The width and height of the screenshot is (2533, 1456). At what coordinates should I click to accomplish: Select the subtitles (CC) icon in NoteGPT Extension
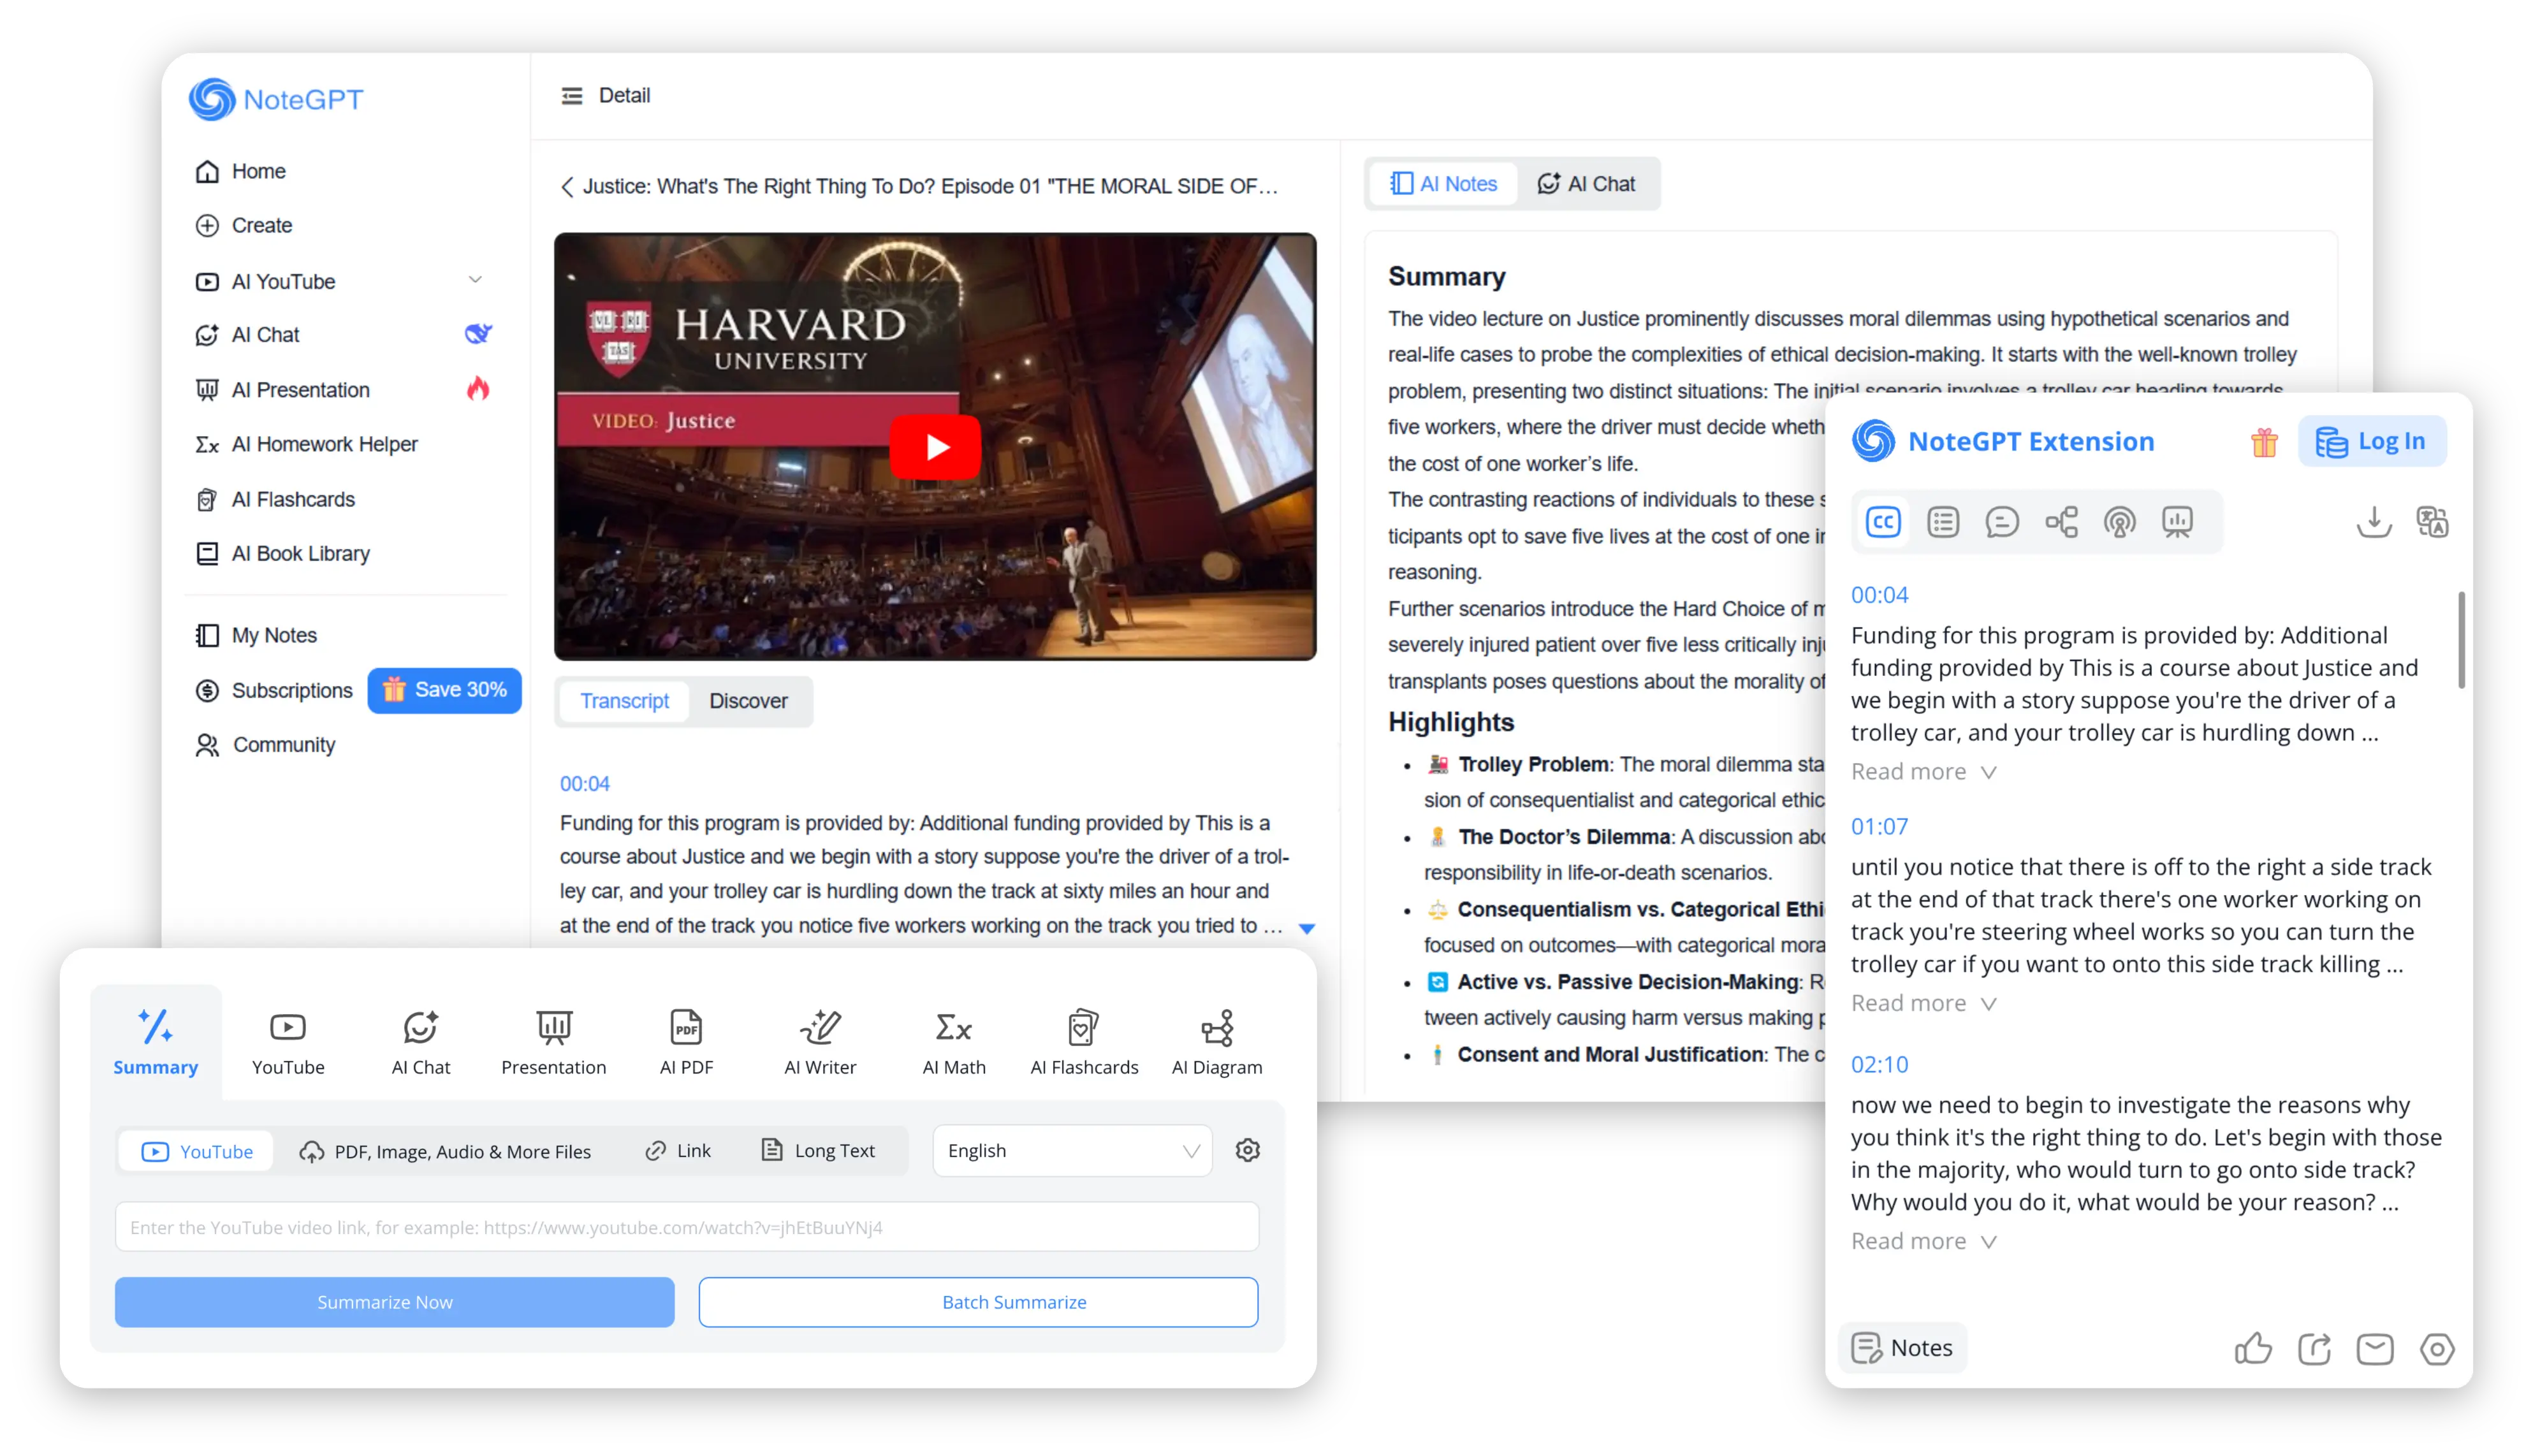(x=1883, y=521)
